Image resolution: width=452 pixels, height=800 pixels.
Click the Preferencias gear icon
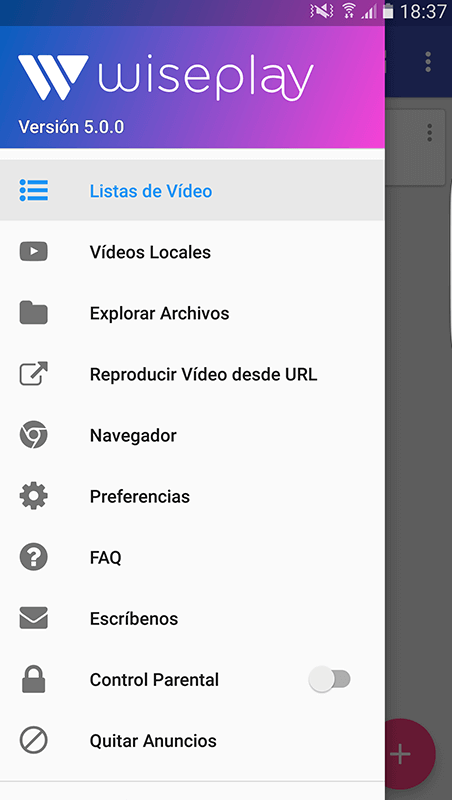click(x=34, y=496)
